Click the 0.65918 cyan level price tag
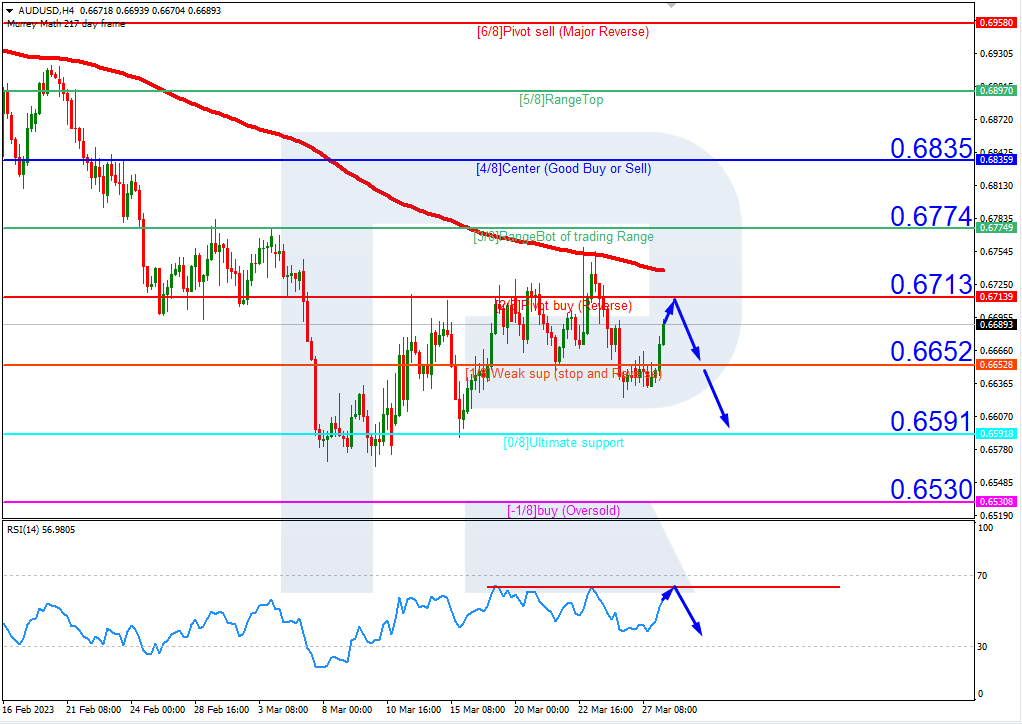 pyautogui.click(x=995, y=435)
